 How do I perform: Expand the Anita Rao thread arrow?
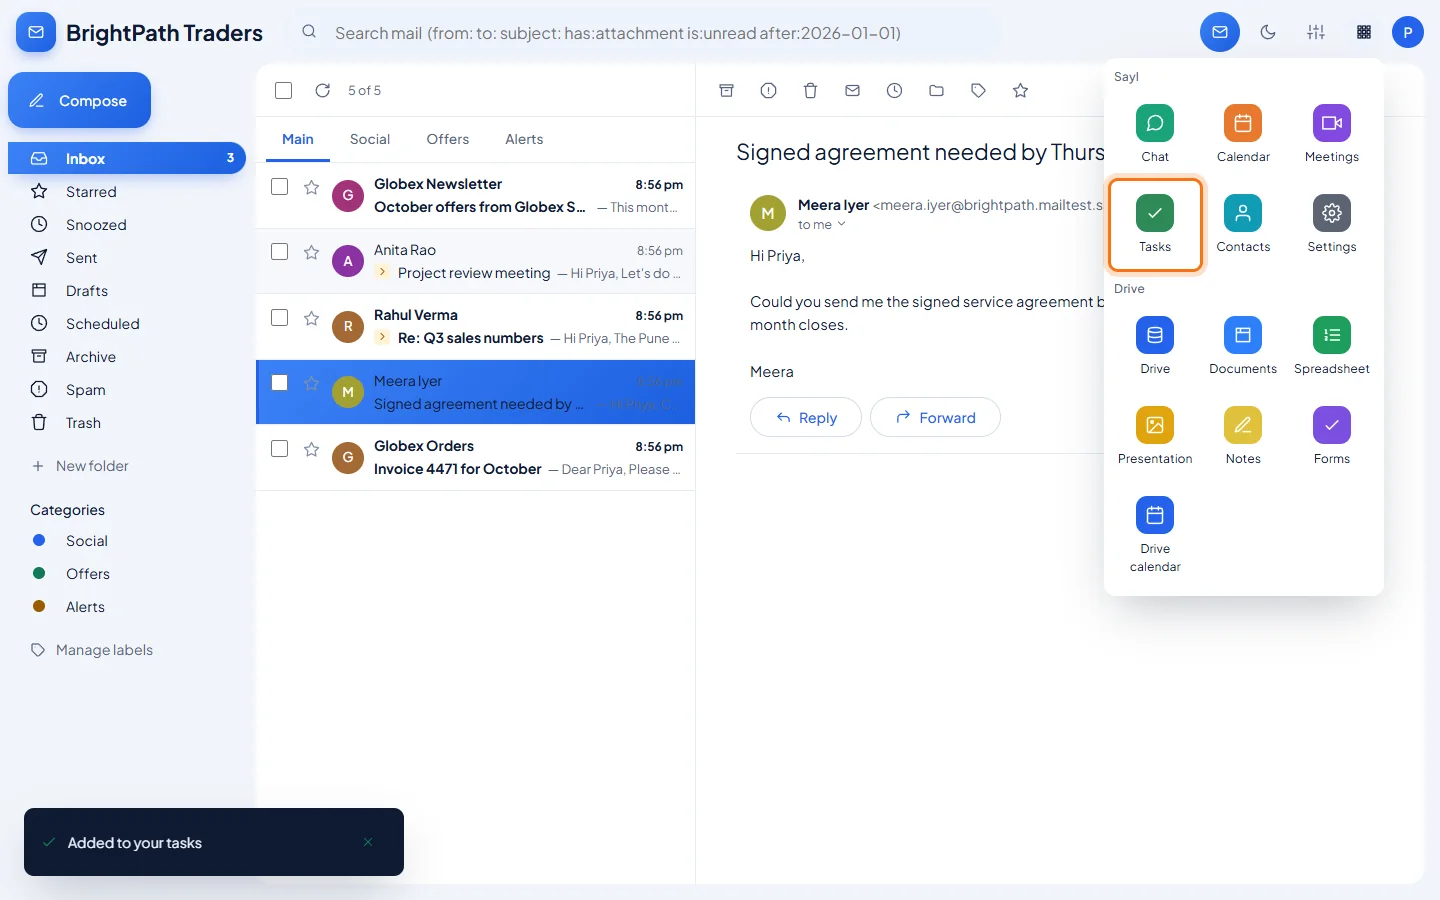pos(382,272)
